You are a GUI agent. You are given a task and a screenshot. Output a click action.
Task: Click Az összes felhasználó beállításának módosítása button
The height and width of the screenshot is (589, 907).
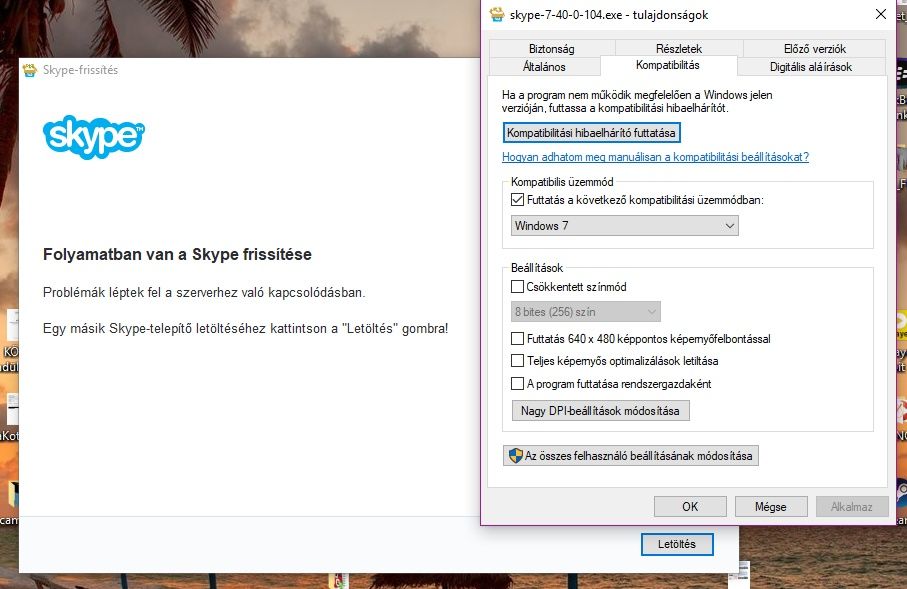pos(631,456)
